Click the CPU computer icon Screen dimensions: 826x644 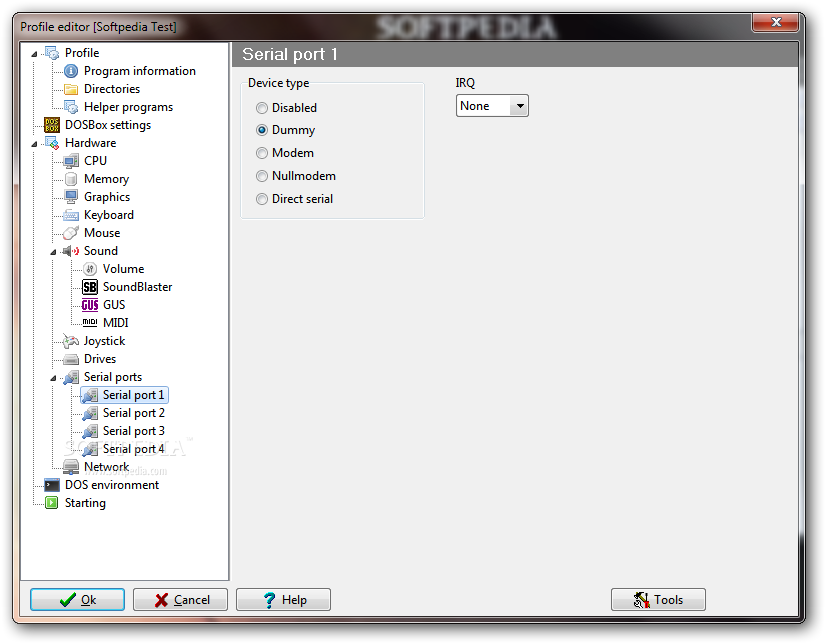(x=71, y=161)
